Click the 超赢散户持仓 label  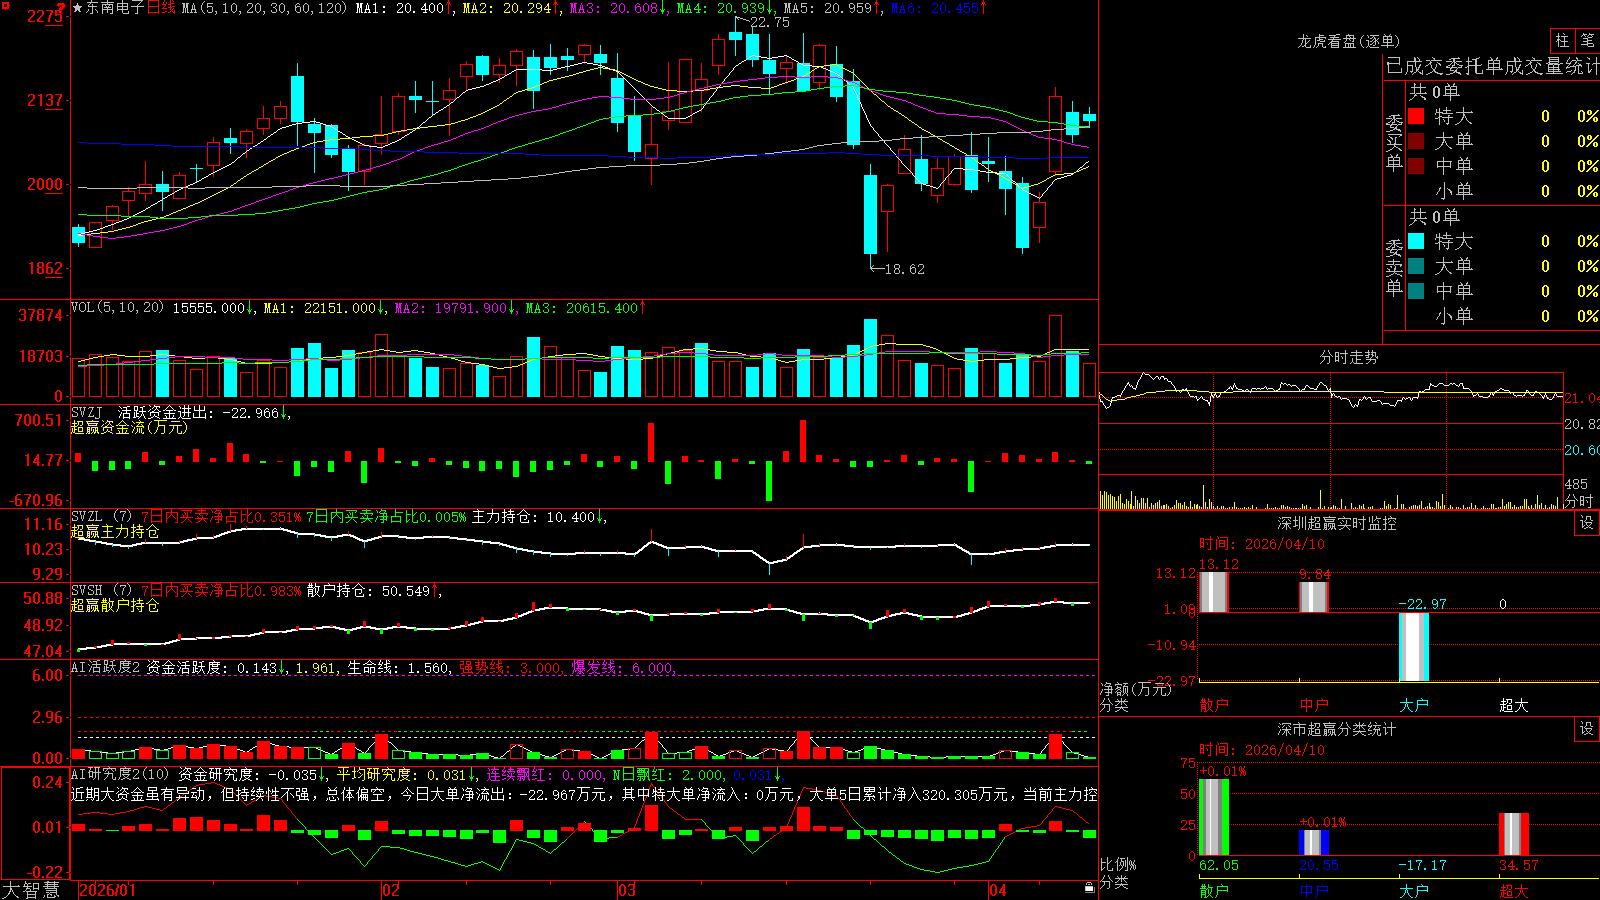[x=115, y=605]
